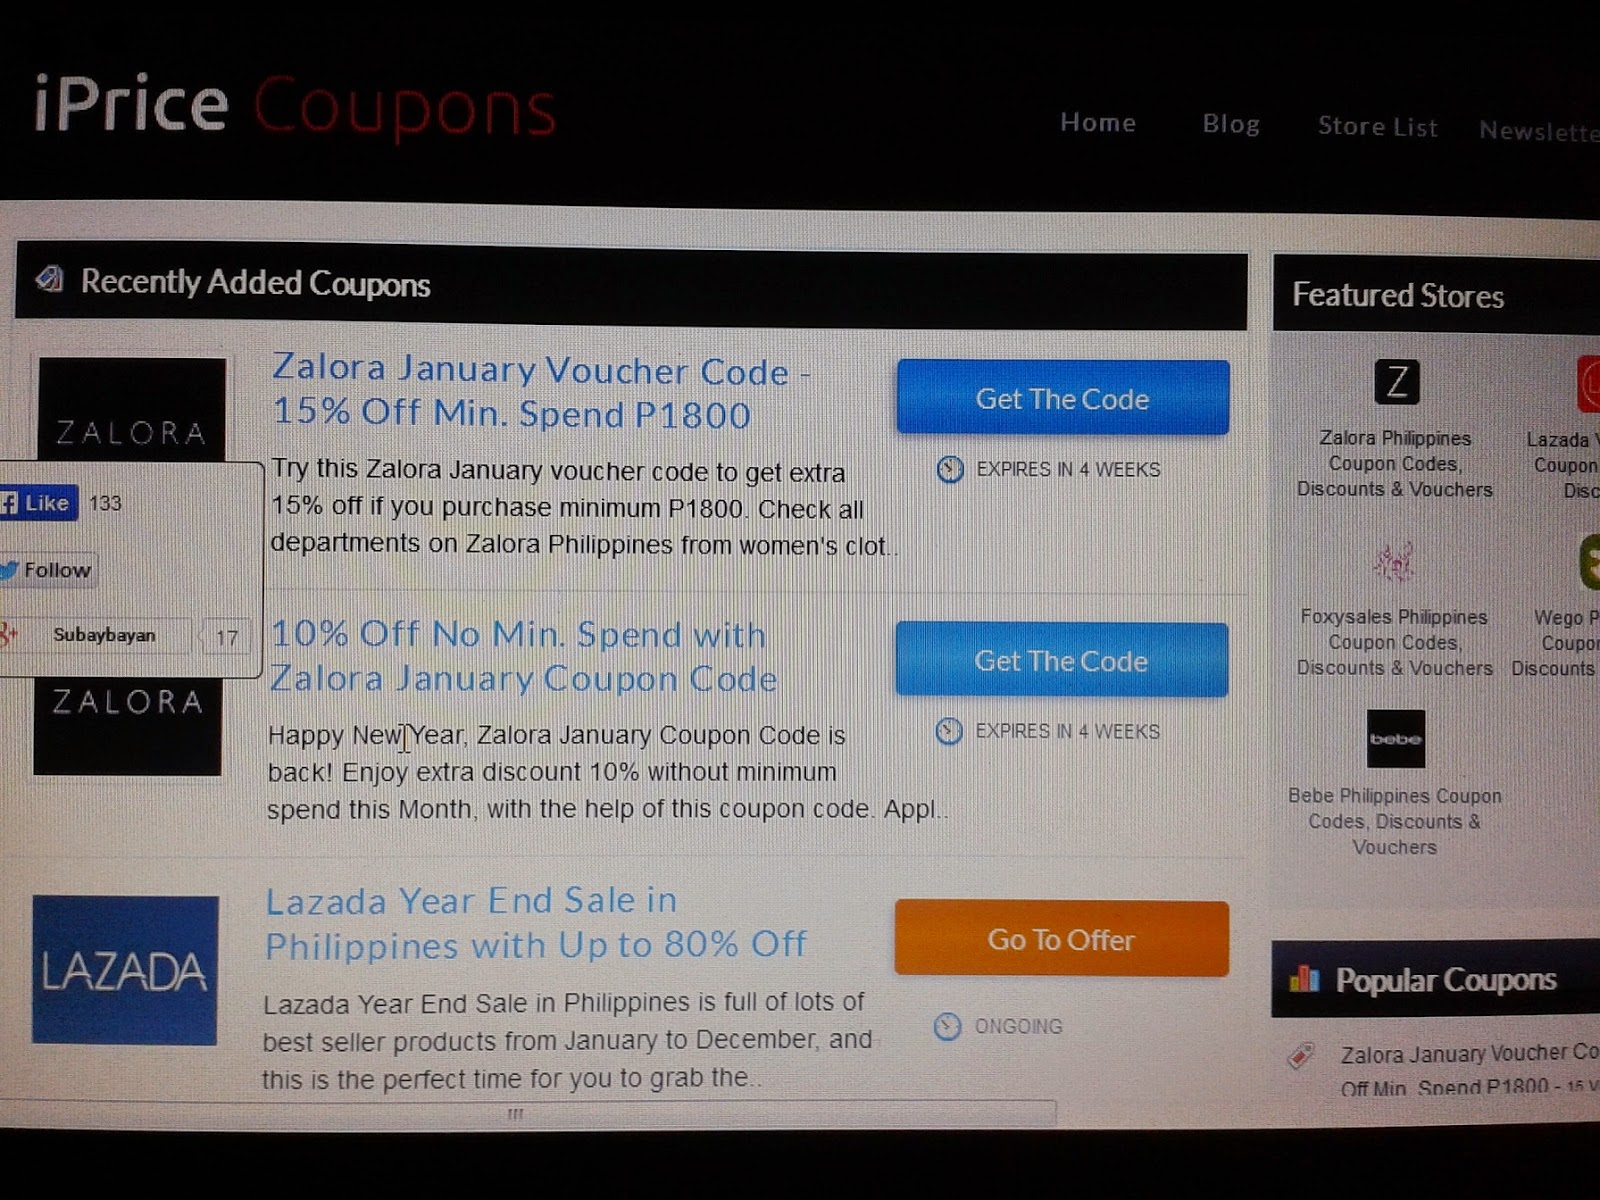This screenshot has width=1600, height=1200.
Task: Click the Twitter Follow button
Action: pyautogui.click(x=48, y=570)
